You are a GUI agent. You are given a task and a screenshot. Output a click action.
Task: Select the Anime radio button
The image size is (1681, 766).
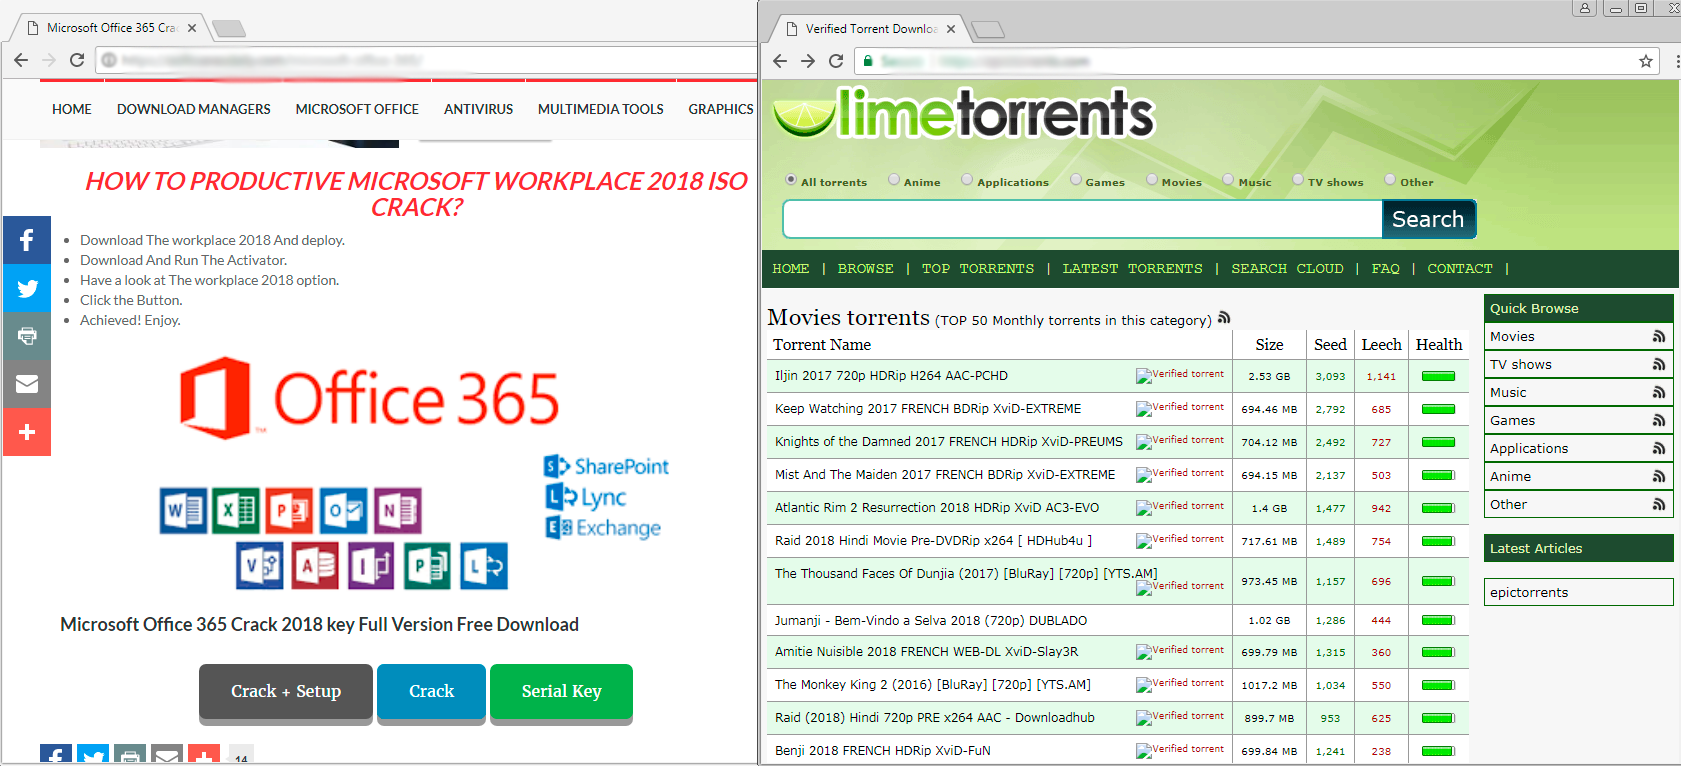point(894,180)
